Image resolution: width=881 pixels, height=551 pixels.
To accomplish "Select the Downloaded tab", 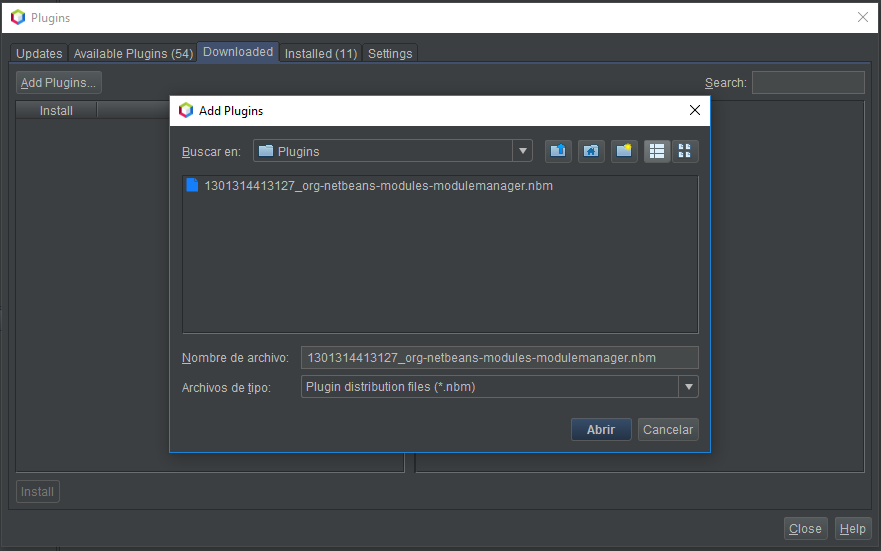I will click(238, 52).
